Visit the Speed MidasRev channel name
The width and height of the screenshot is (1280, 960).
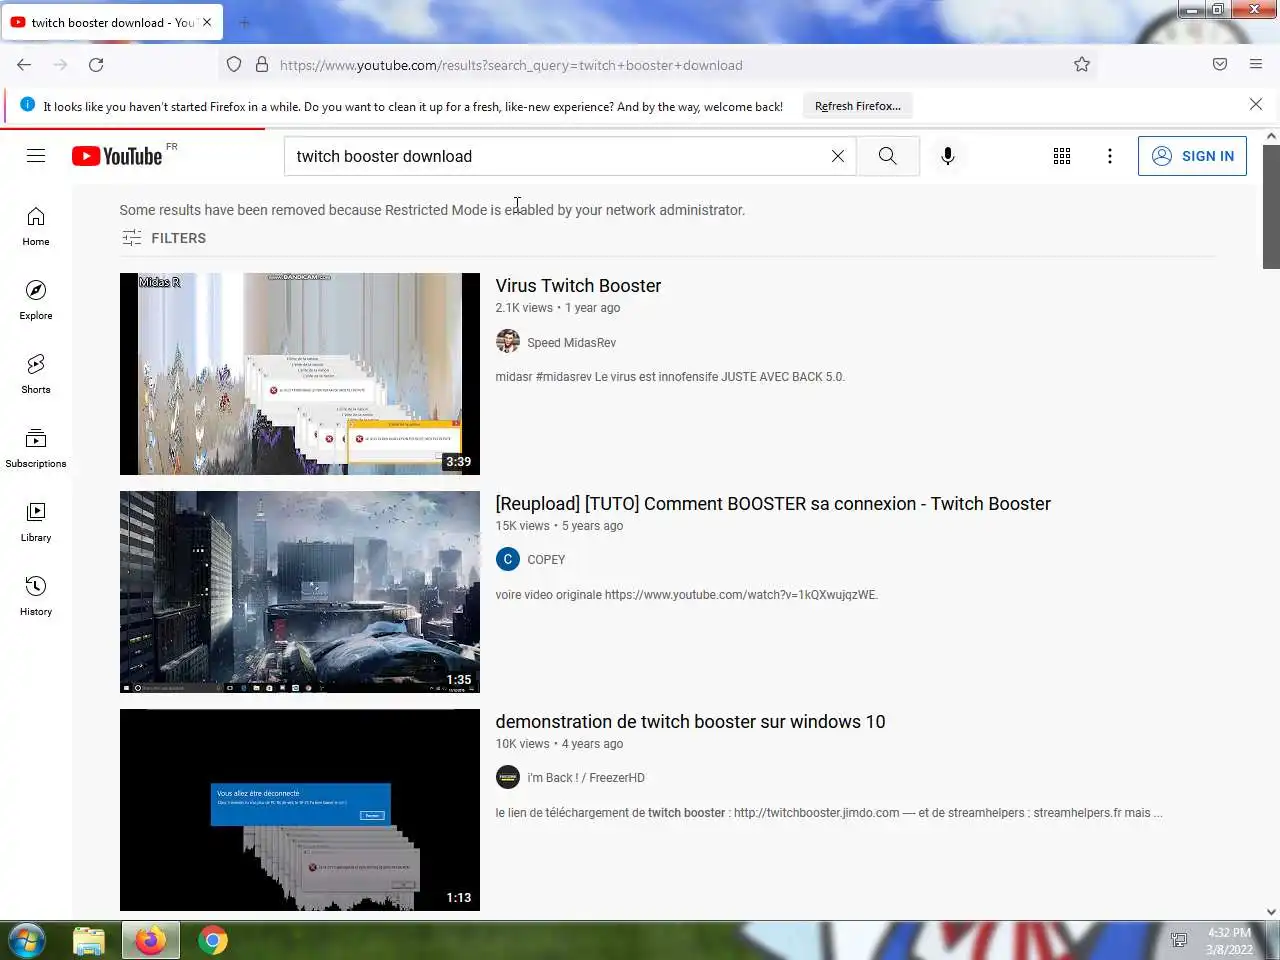[x=571, y=343]
